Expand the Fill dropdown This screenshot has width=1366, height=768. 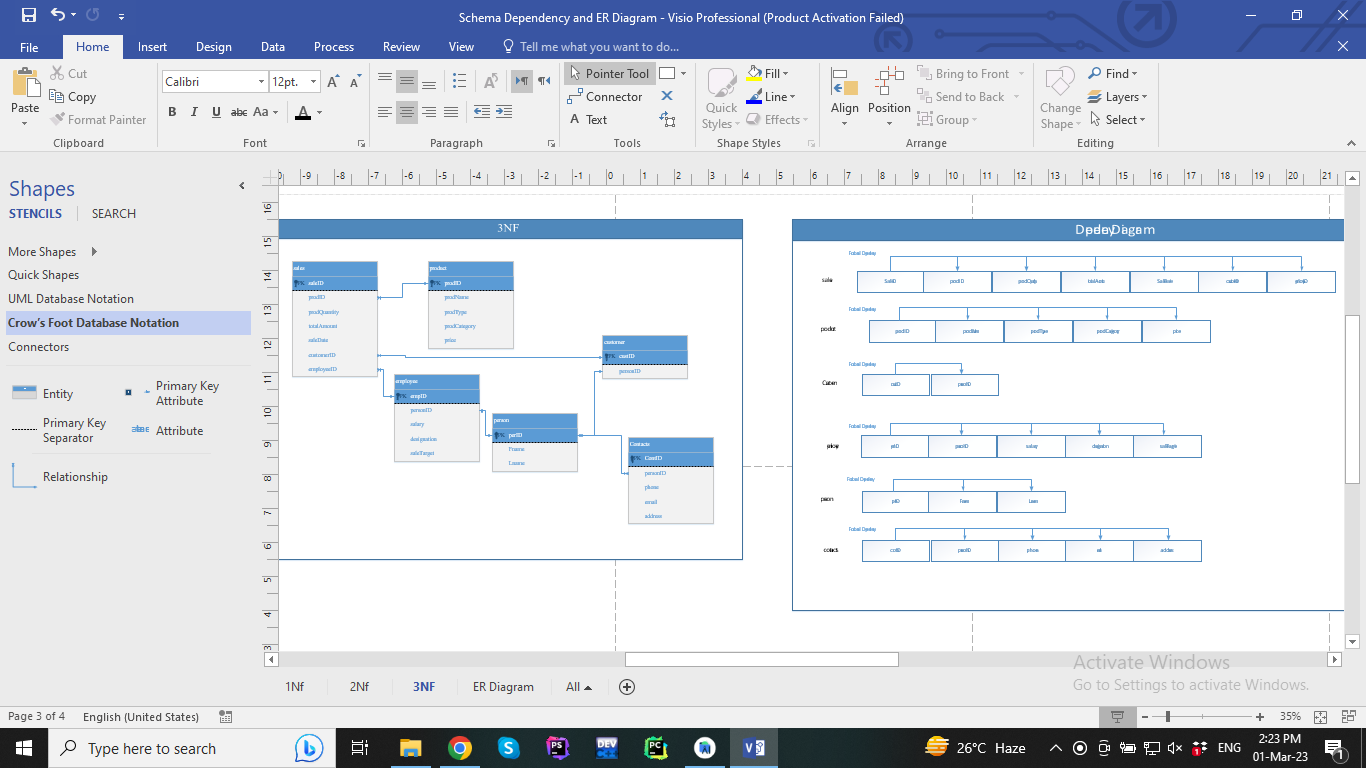point(786,74)
